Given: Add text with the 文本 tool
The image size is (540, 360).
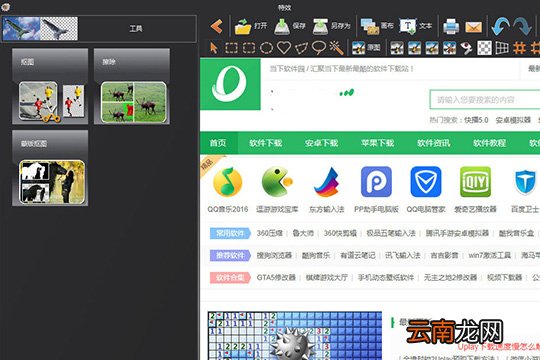Looking at the screenshot, I should pos(415,26).
